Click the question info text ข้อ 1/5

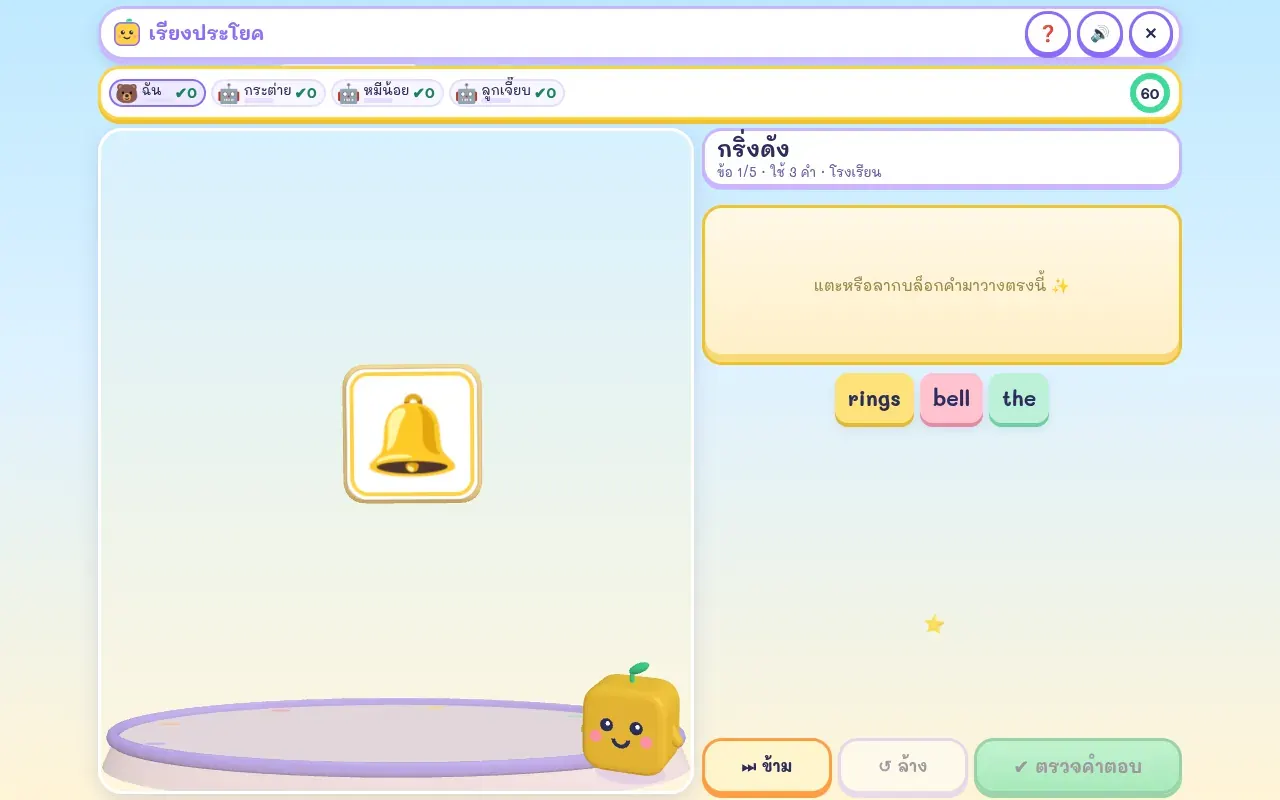[737, 172]
